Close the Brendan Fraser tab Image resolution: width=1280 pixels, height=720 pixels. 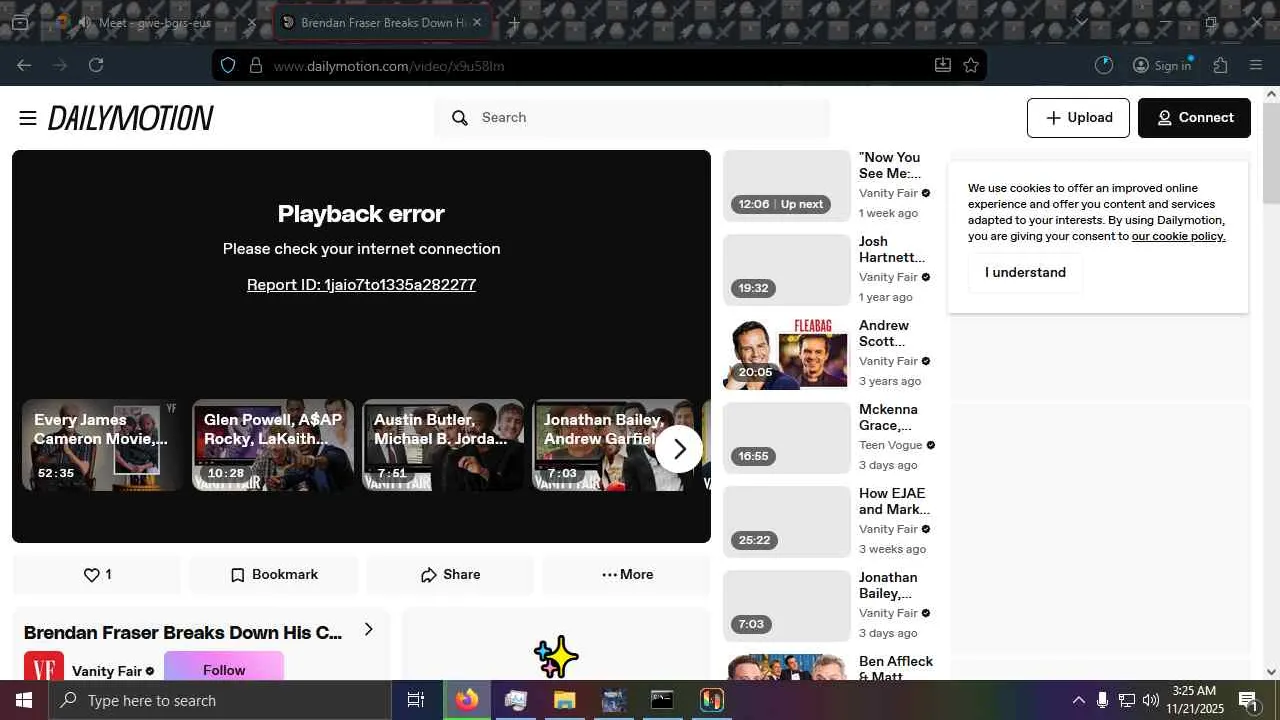click(x=477, y=22)
